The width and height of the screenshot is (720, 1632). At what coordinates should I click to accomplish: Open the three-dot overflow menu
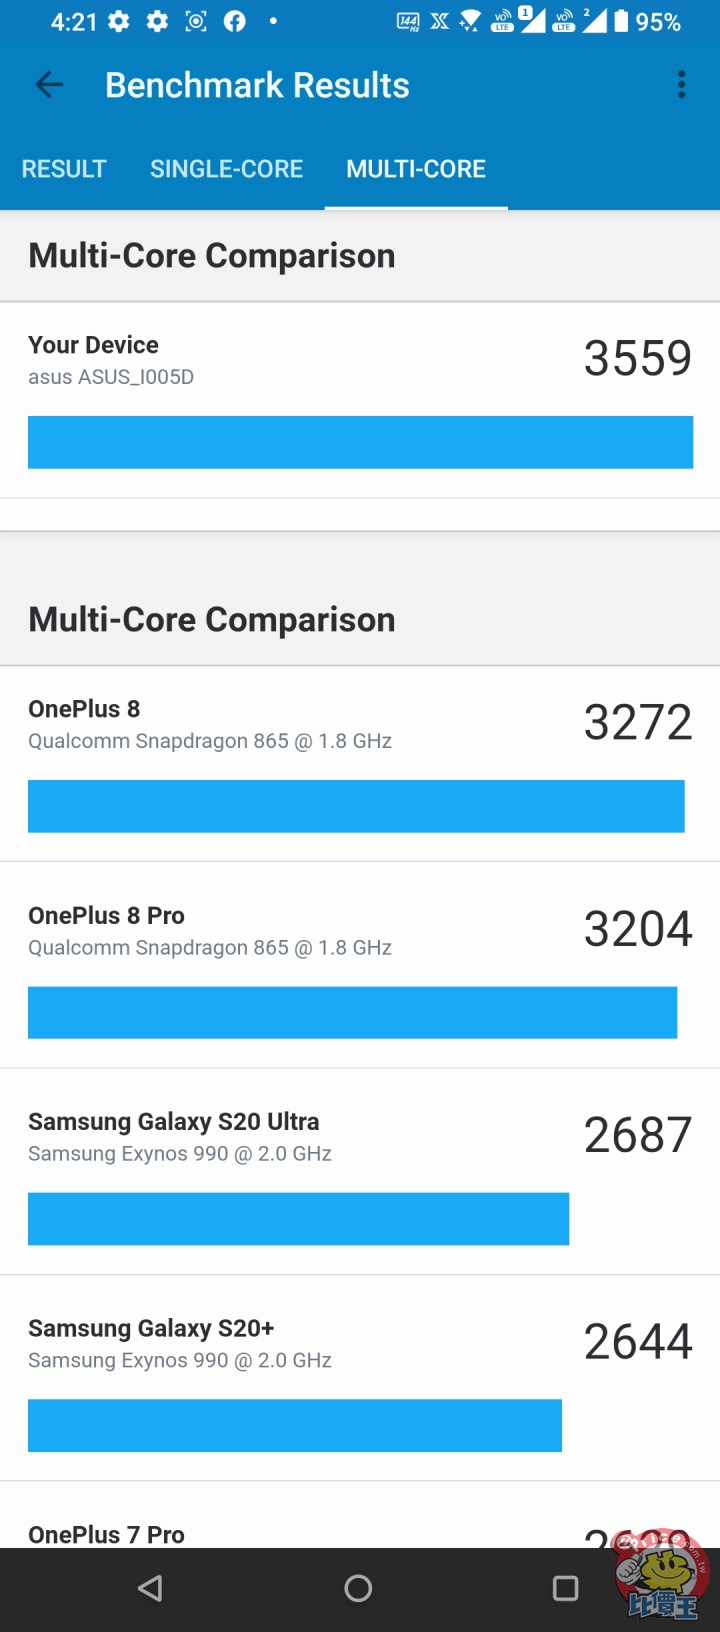[681, 85]
